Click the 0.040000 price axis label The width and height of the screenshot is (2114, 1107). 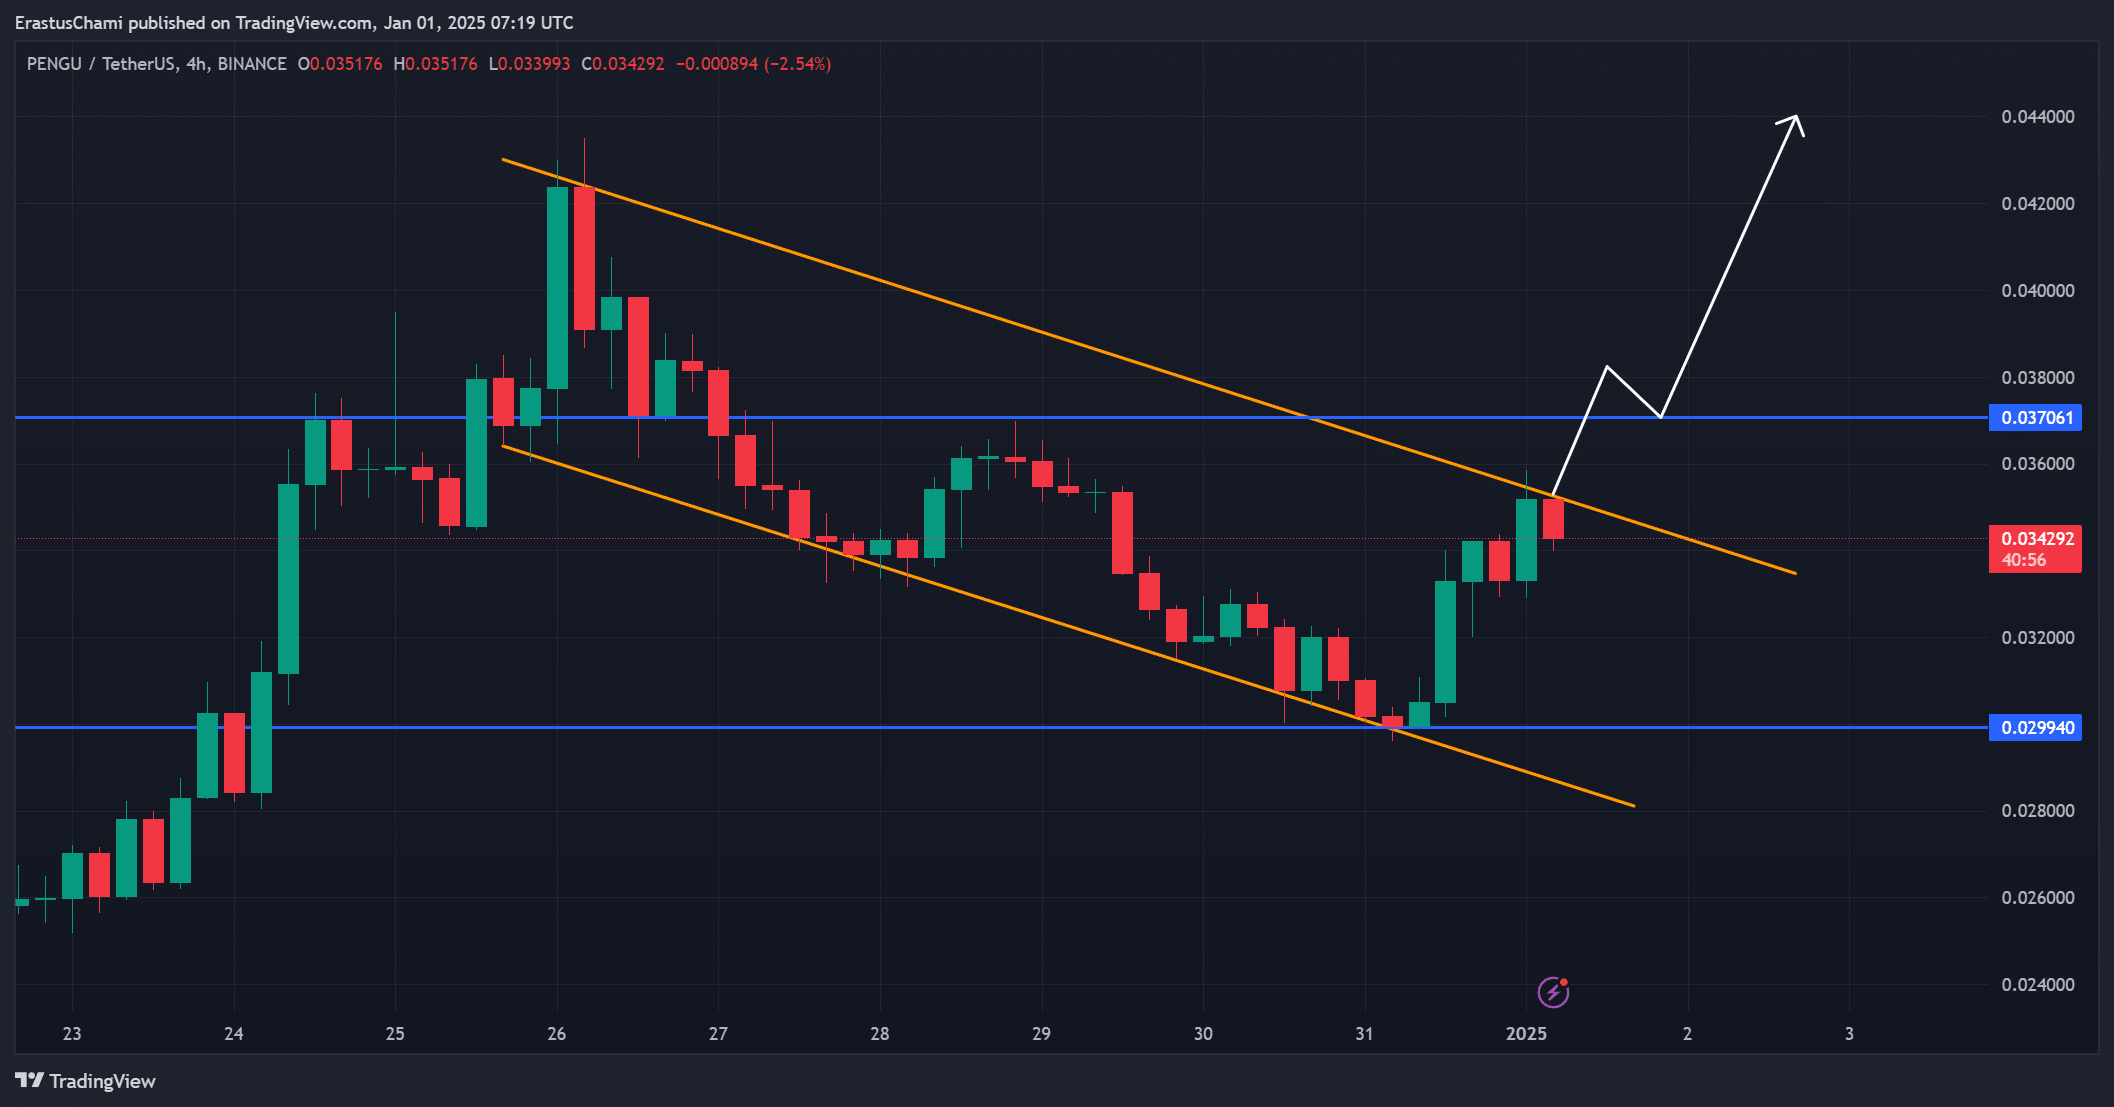2038,291
